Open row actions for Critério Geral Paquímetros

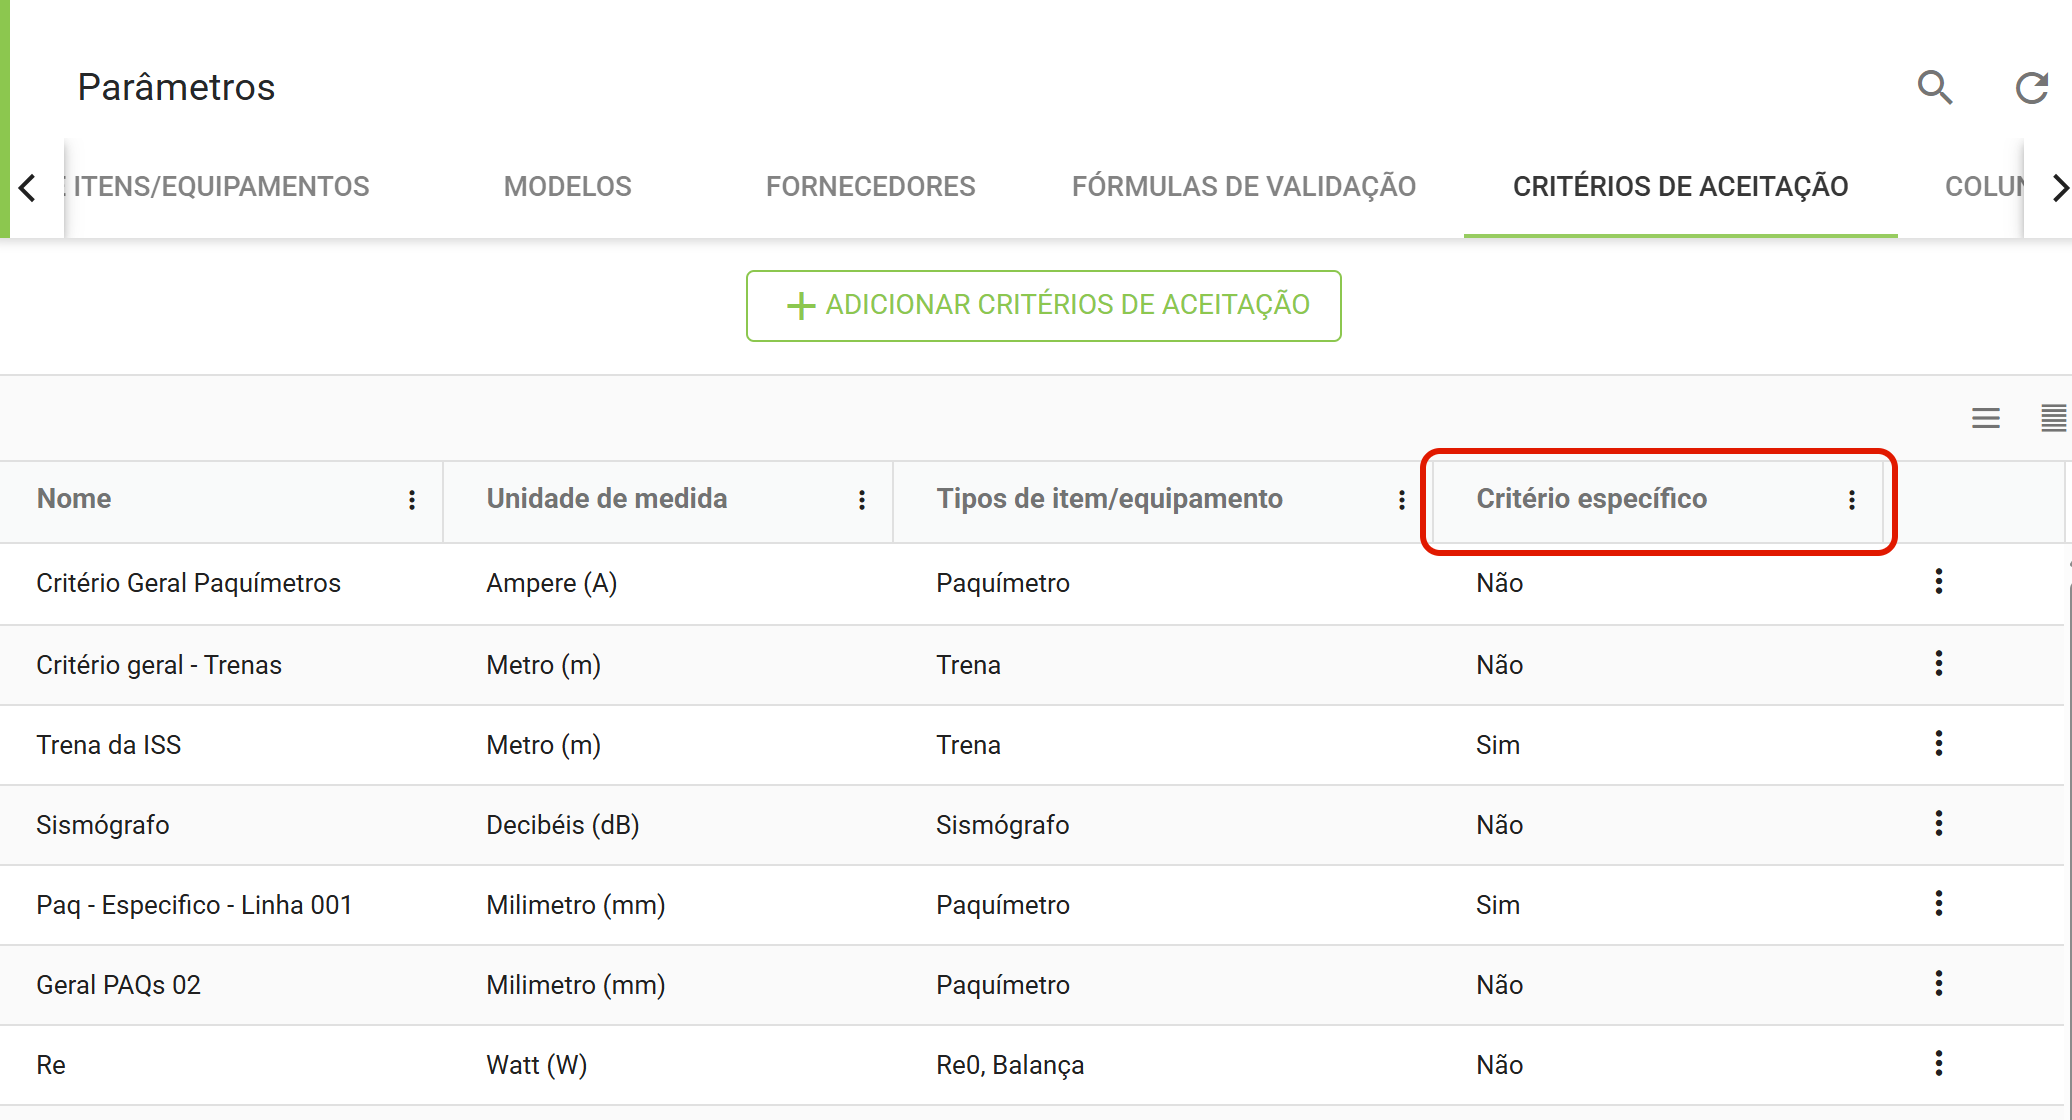1939,581
